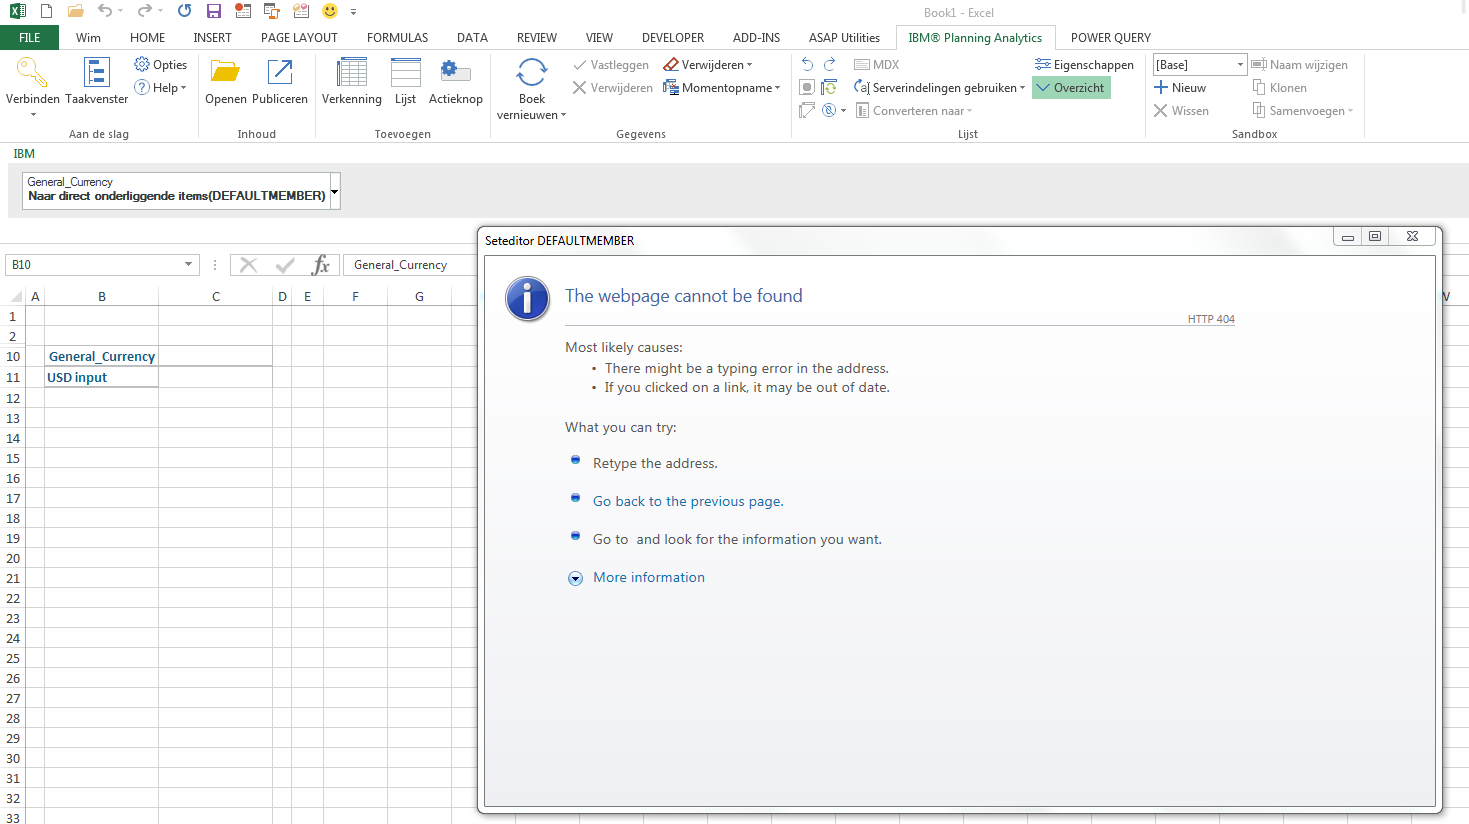
Task: Create new blank document from quick access
Action: coord(47,11)
